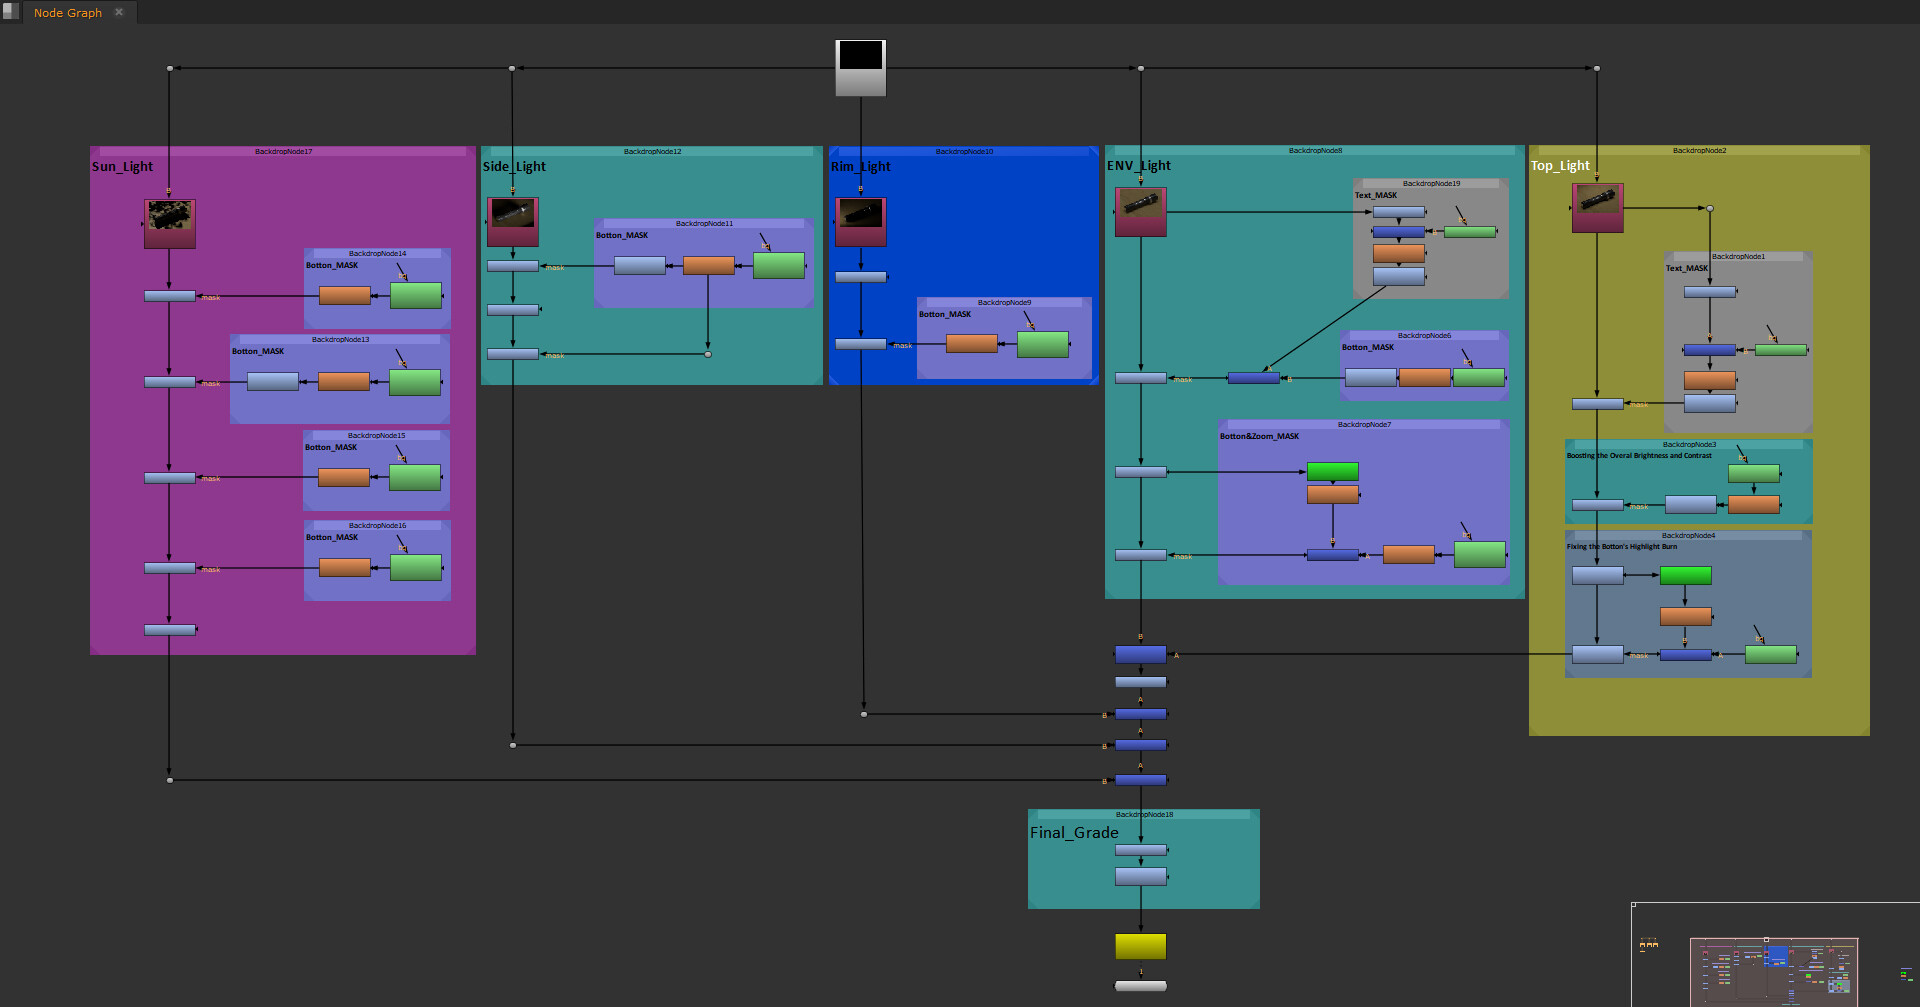Select the Final_Grade backdrop header BackdropNode18
Viewport: 1920px width, 1007px height.
[1144, 815]
